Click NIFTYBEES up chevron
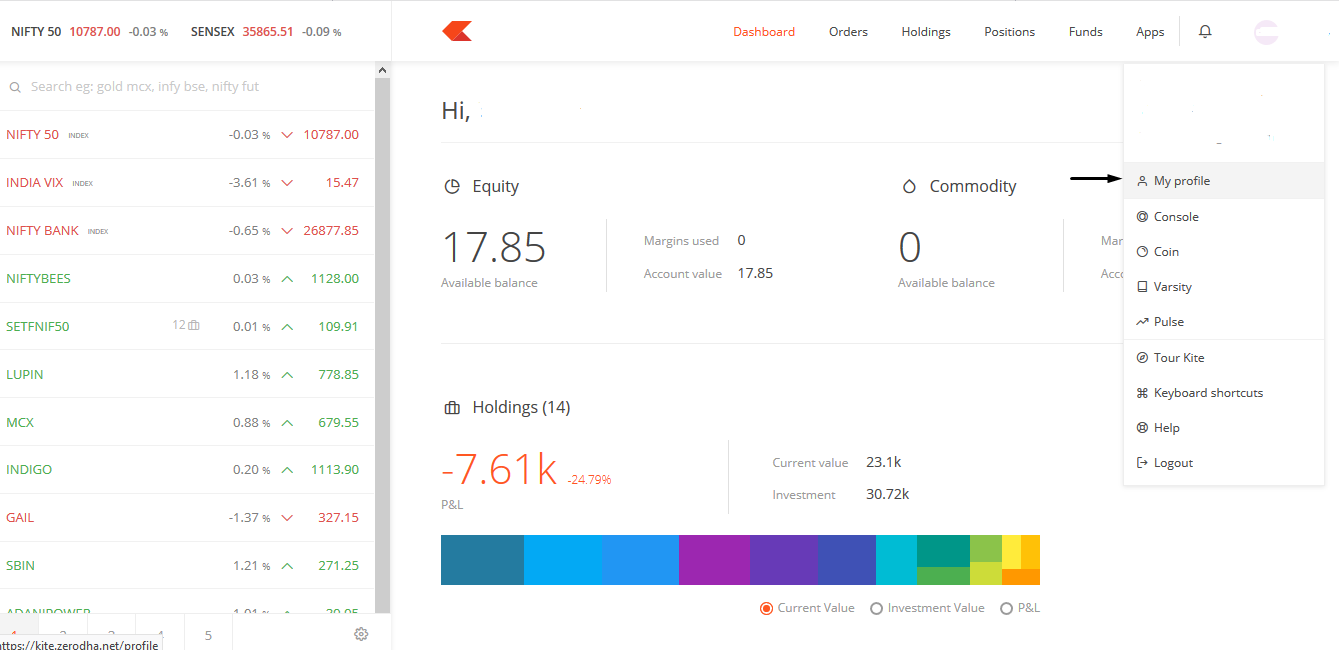The height and width of the screenshot is (650, 1339). coord(287,279)
